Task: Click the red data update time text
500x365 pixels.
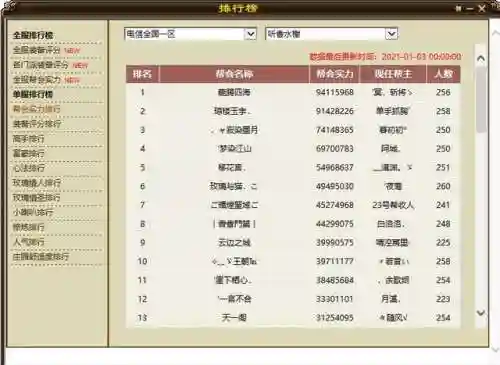Action: 385,57
